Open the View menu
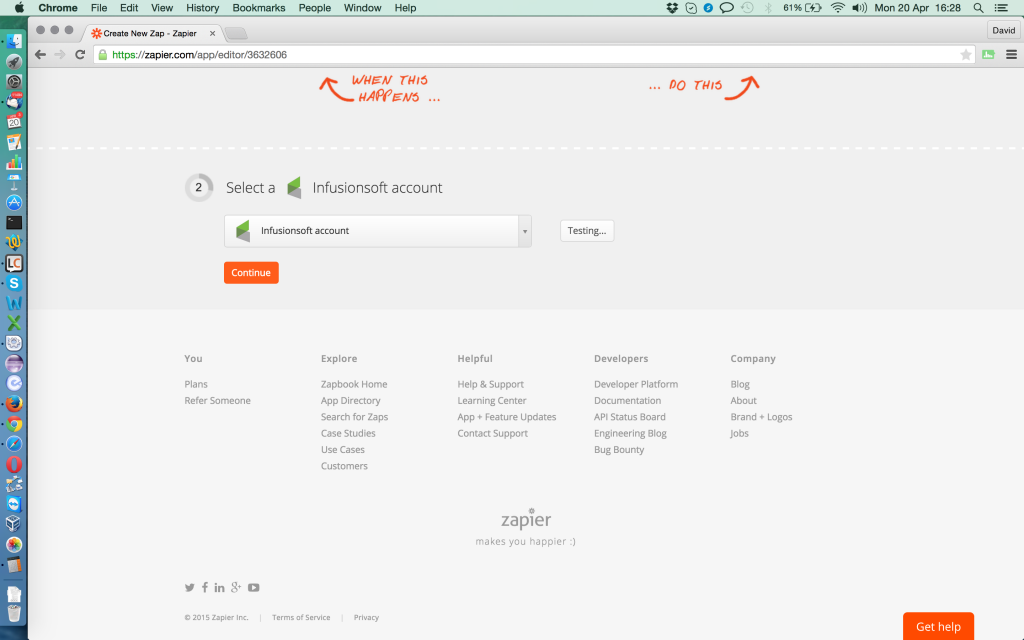The image size is (1024, 640). (162, 8)
